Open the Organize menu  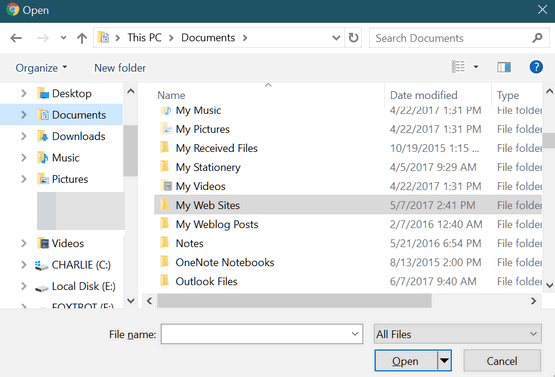(41, 68)
